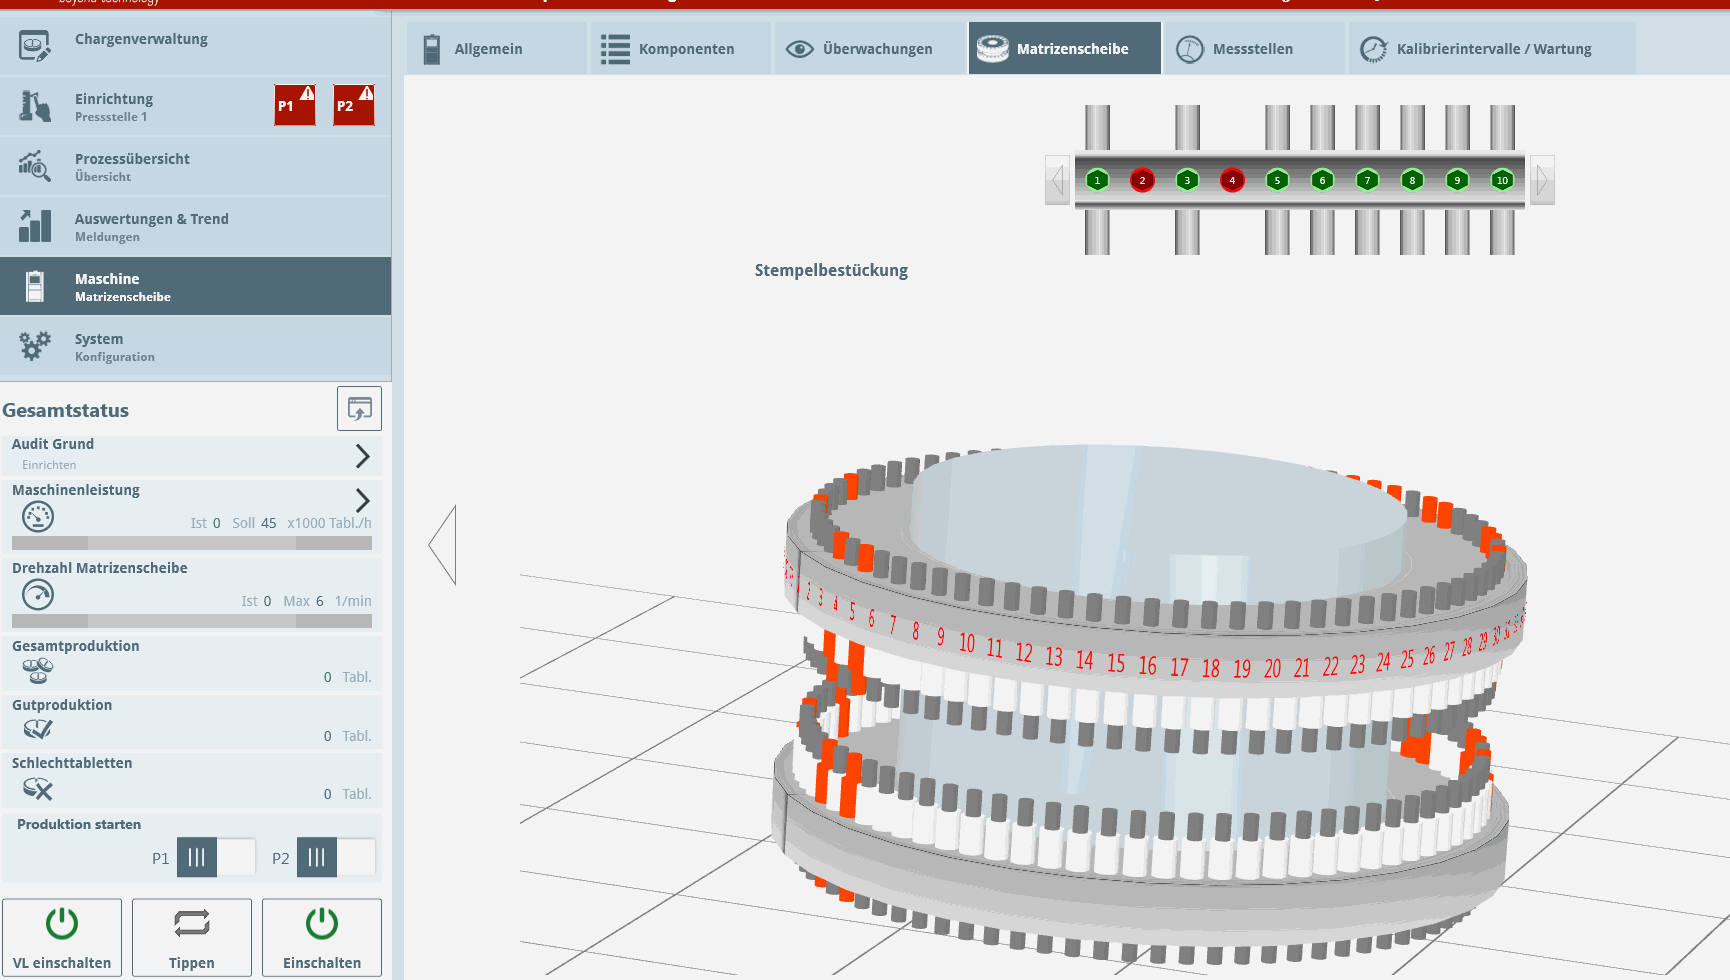
Task: Click the Gesamtstatus pop-out panel icon
Action: [359, 408]
